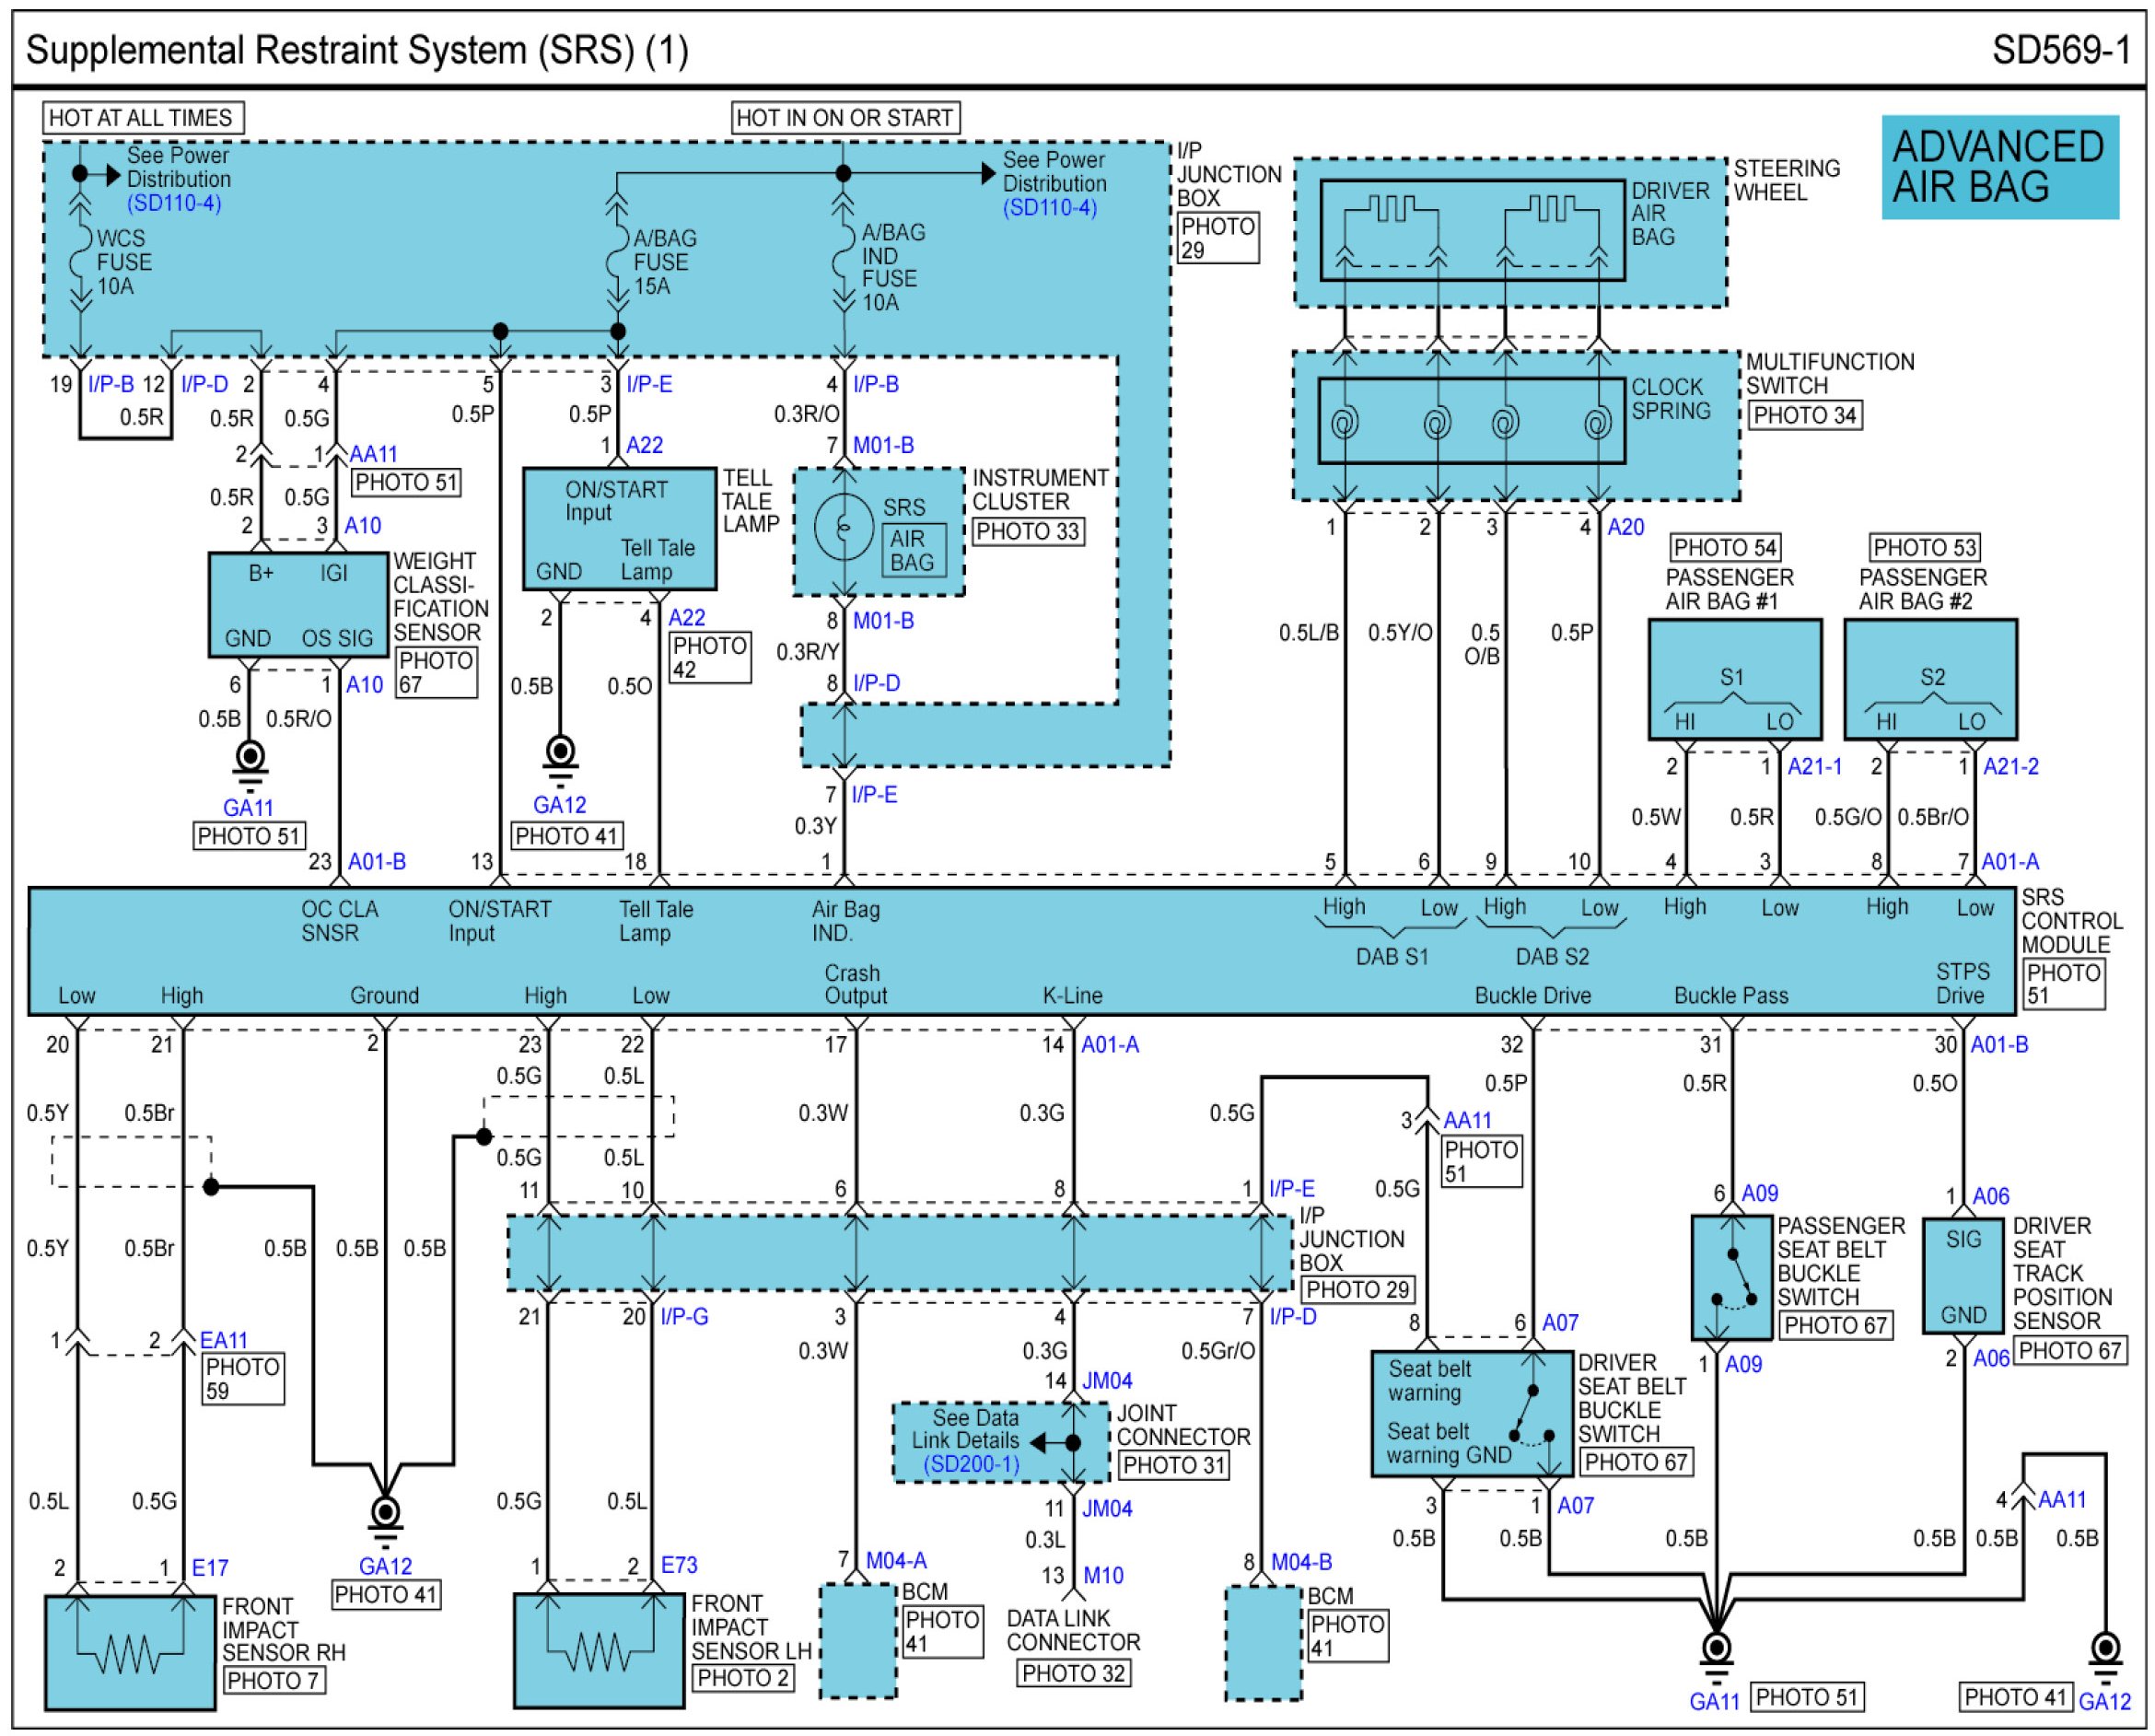Click the Weight Classification Sensor block
Viewport: 2155px width, 1736px height.
298,605
